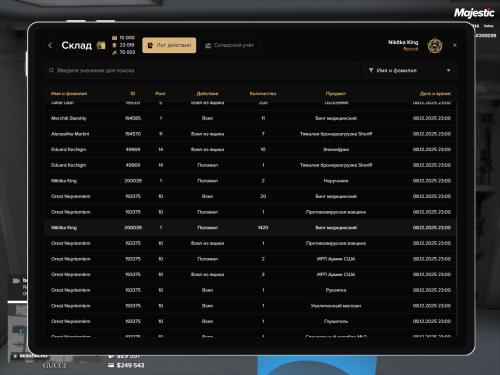Close the Склад tablet window with X

click(455, 45)
